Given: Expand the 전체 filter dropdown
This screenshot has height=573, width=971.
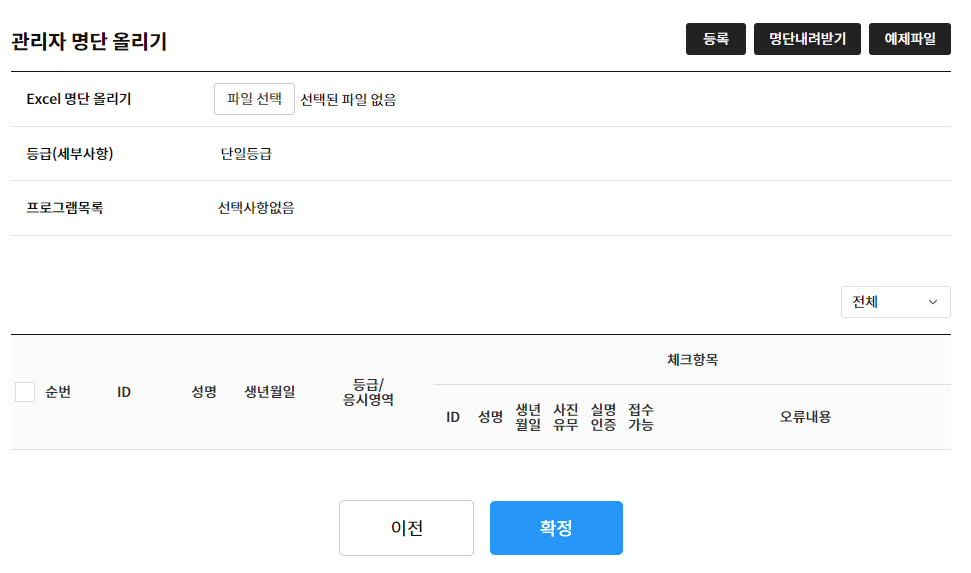Looking at the screenshot, I should 895,302.
